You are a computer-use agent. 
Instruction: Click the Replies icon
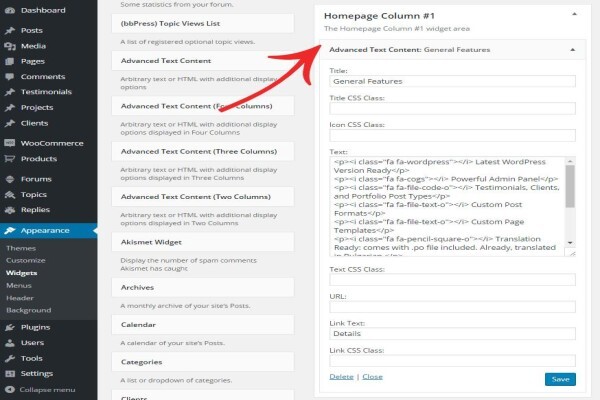pos(10,210)
